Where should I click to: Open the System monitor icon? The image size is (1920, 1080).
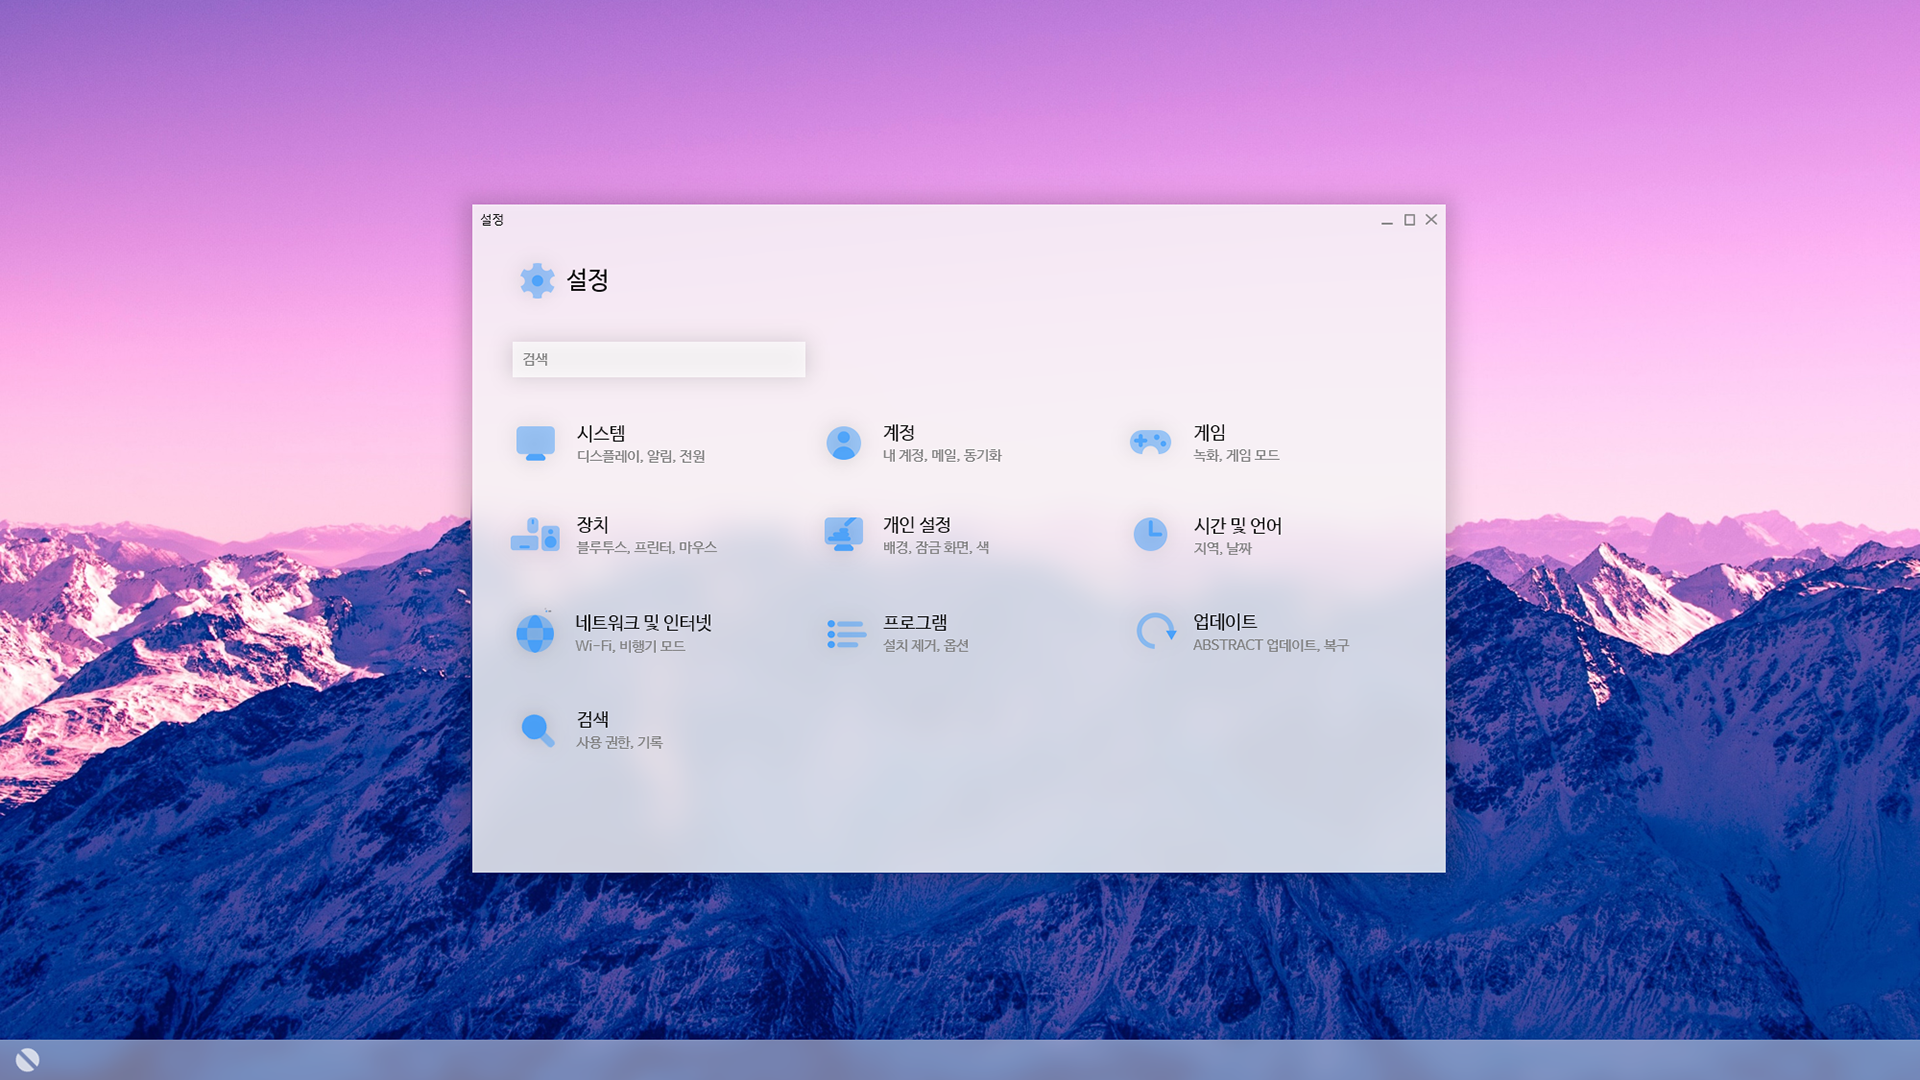(x=535, y=443)
